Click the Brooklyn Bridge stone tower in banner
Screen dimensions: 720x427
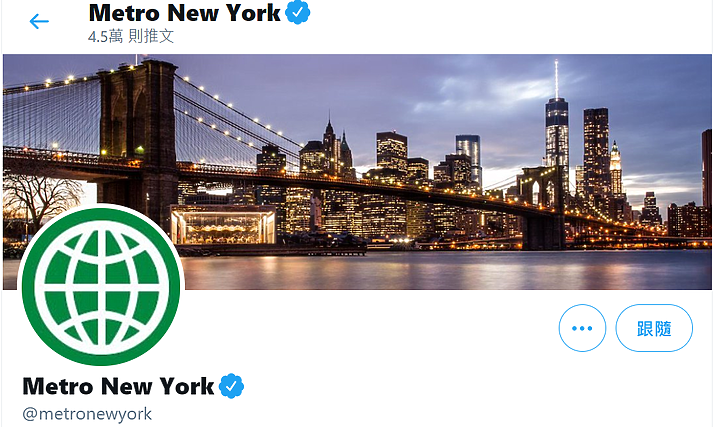(138, 138)
